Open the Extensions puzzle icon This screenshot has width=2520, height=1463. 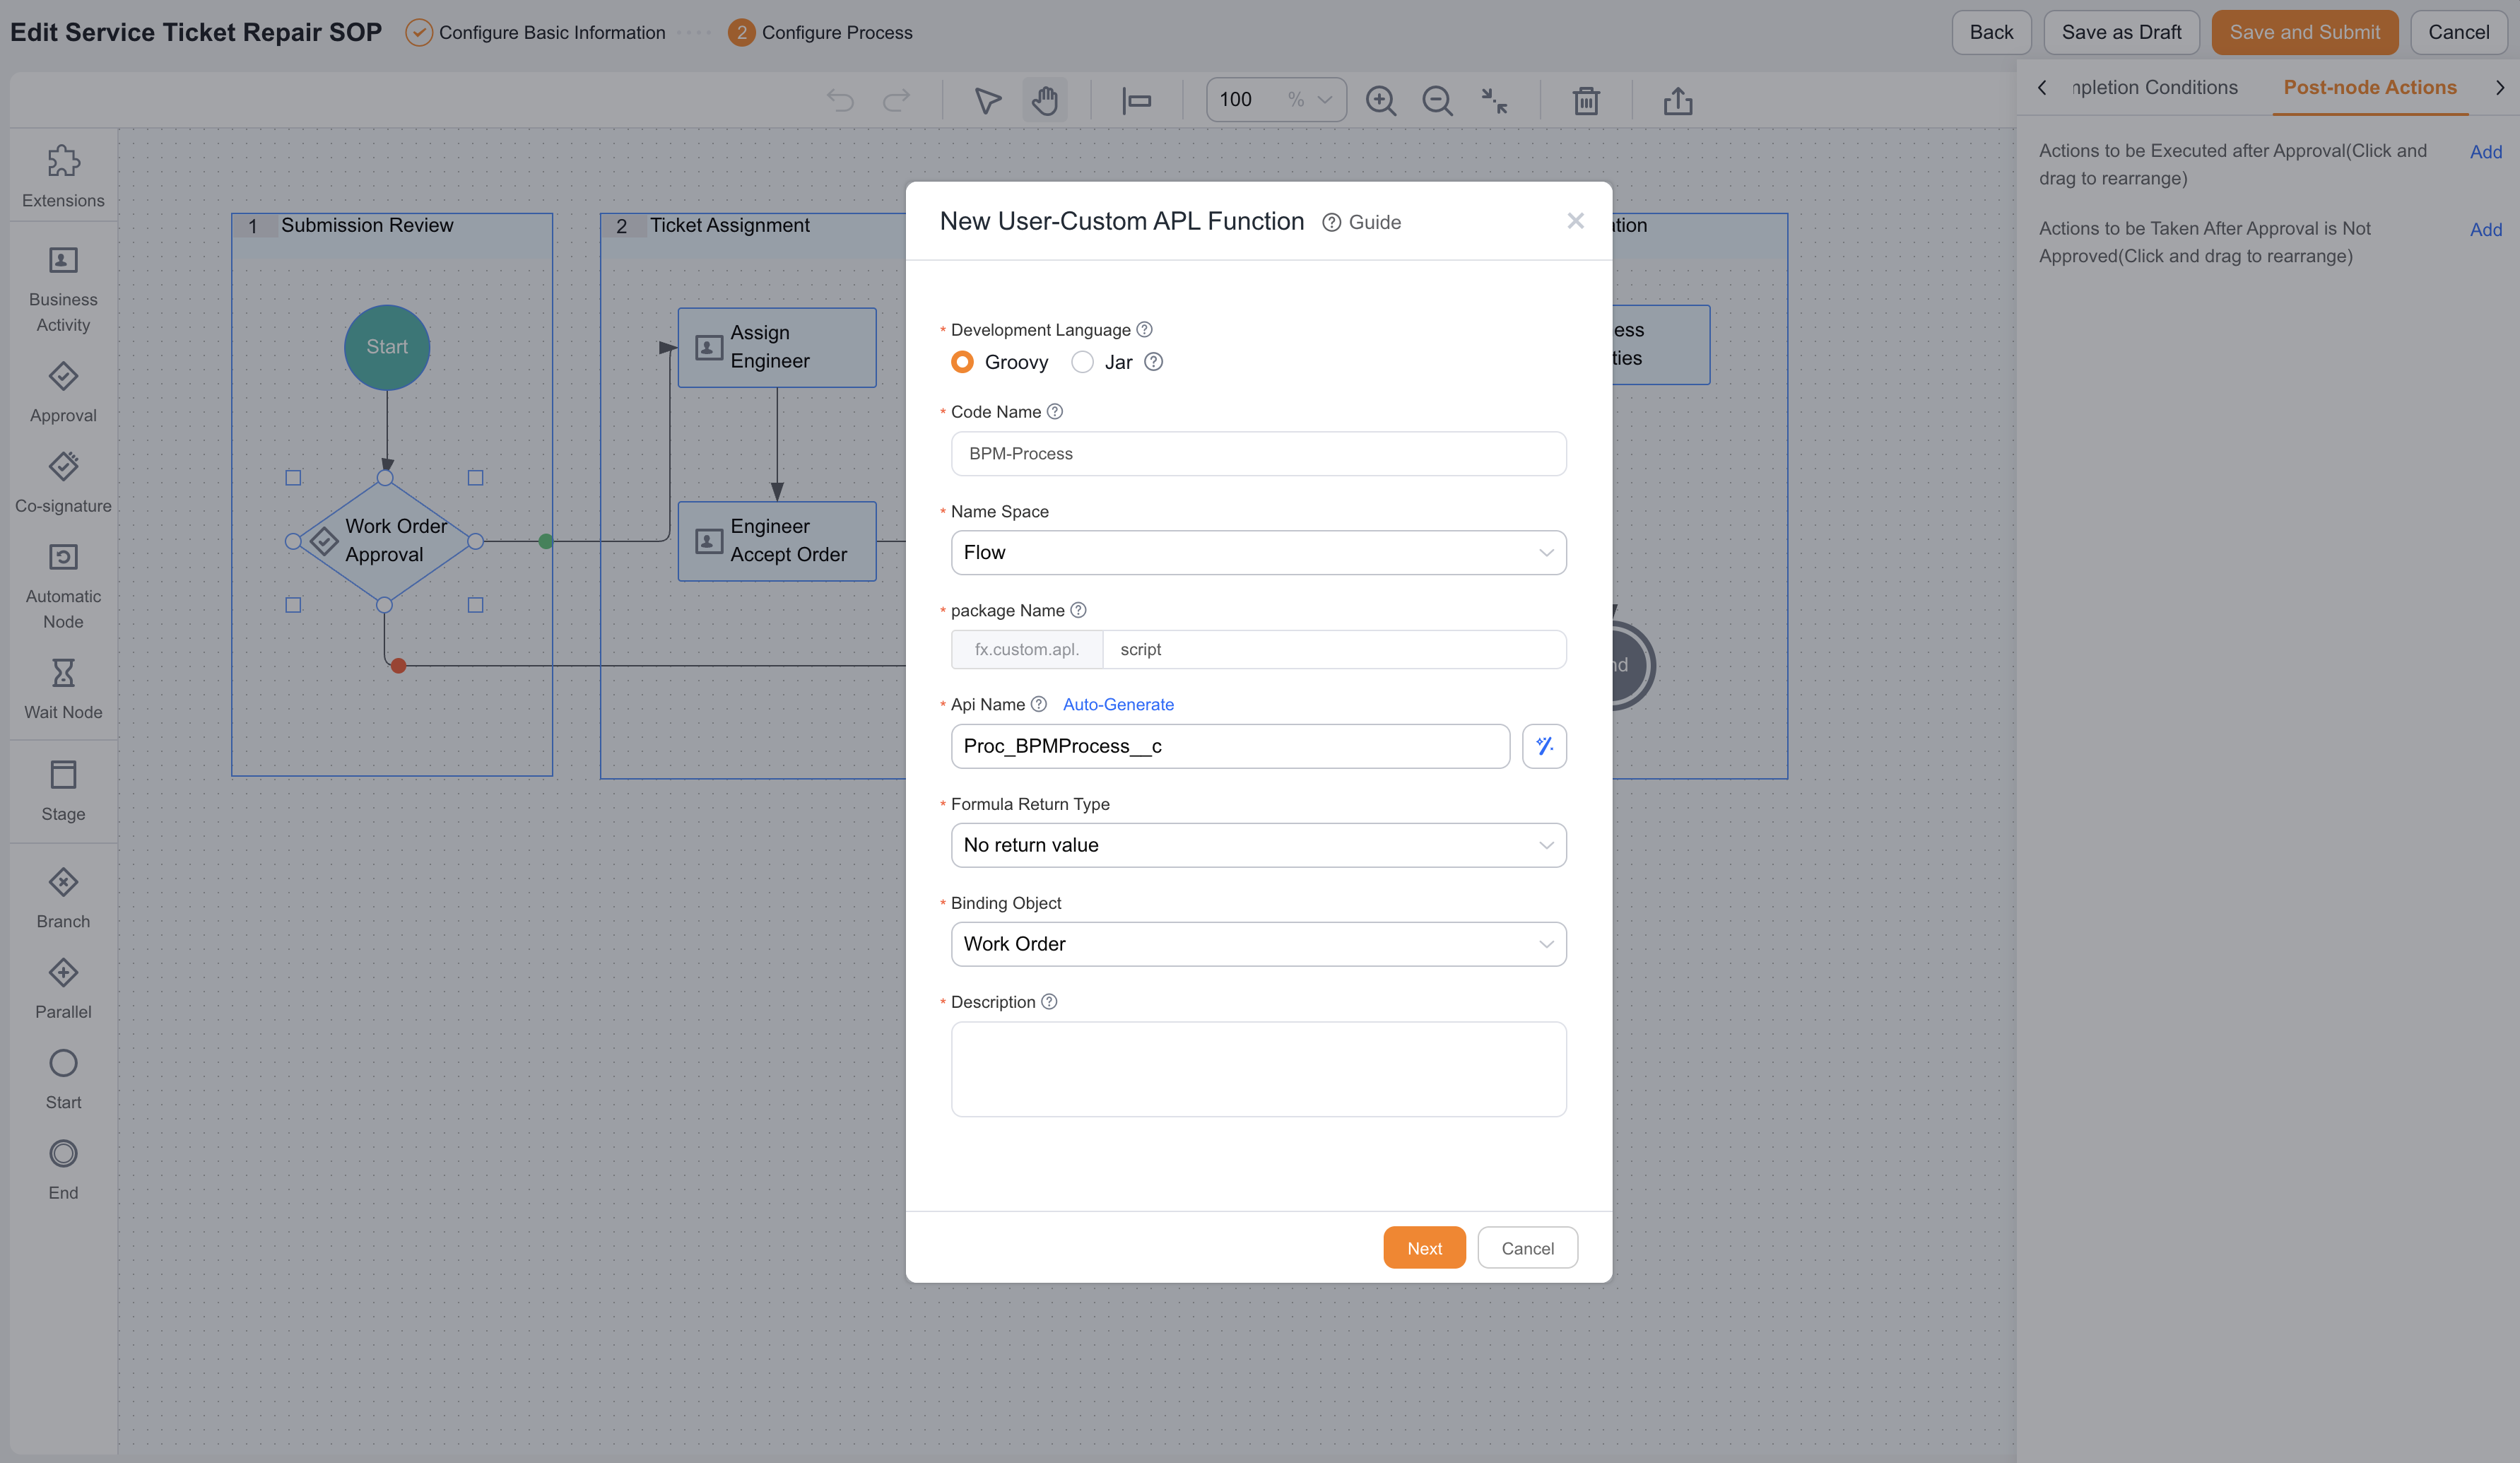tap(63, 160)
